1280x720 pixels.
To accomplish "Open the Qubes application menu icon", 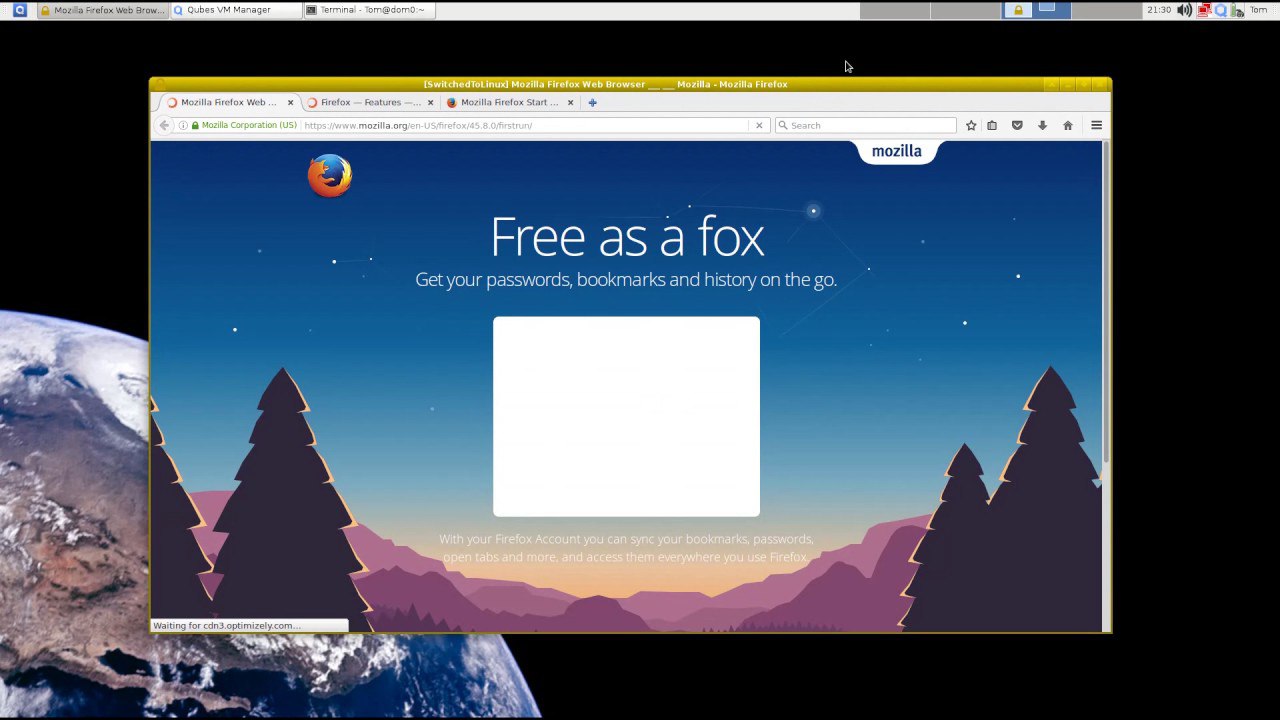I will tap(19, 10).
